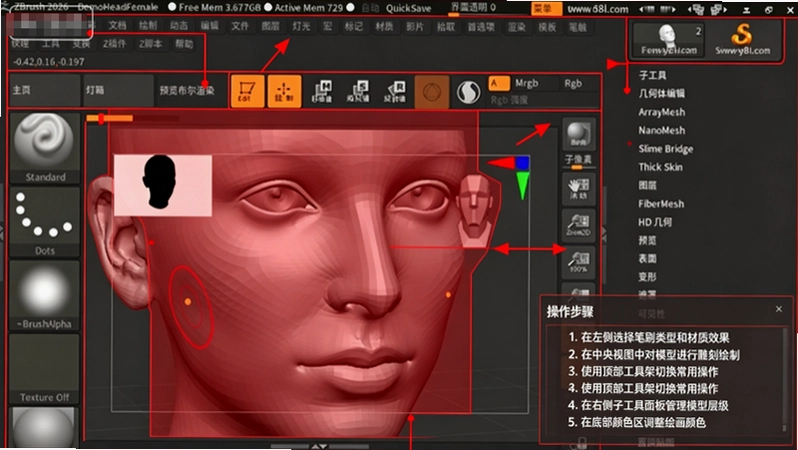The image size is (798, 450).
Task: Adjust the 子像素 slider
Action: tap(578, 162)
